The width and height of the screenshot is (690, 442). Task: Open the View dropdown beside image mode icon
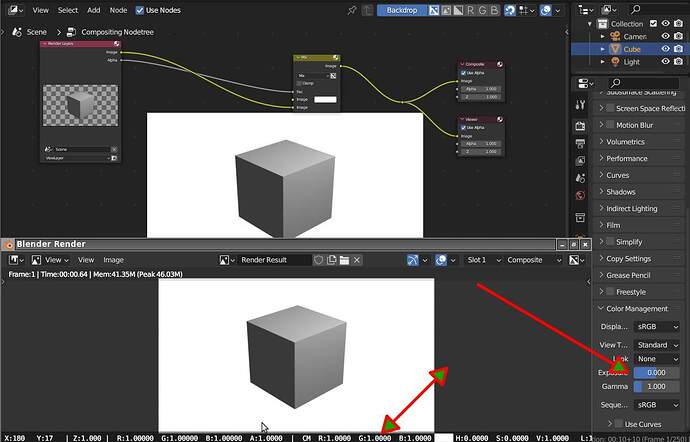coord(57,260)
